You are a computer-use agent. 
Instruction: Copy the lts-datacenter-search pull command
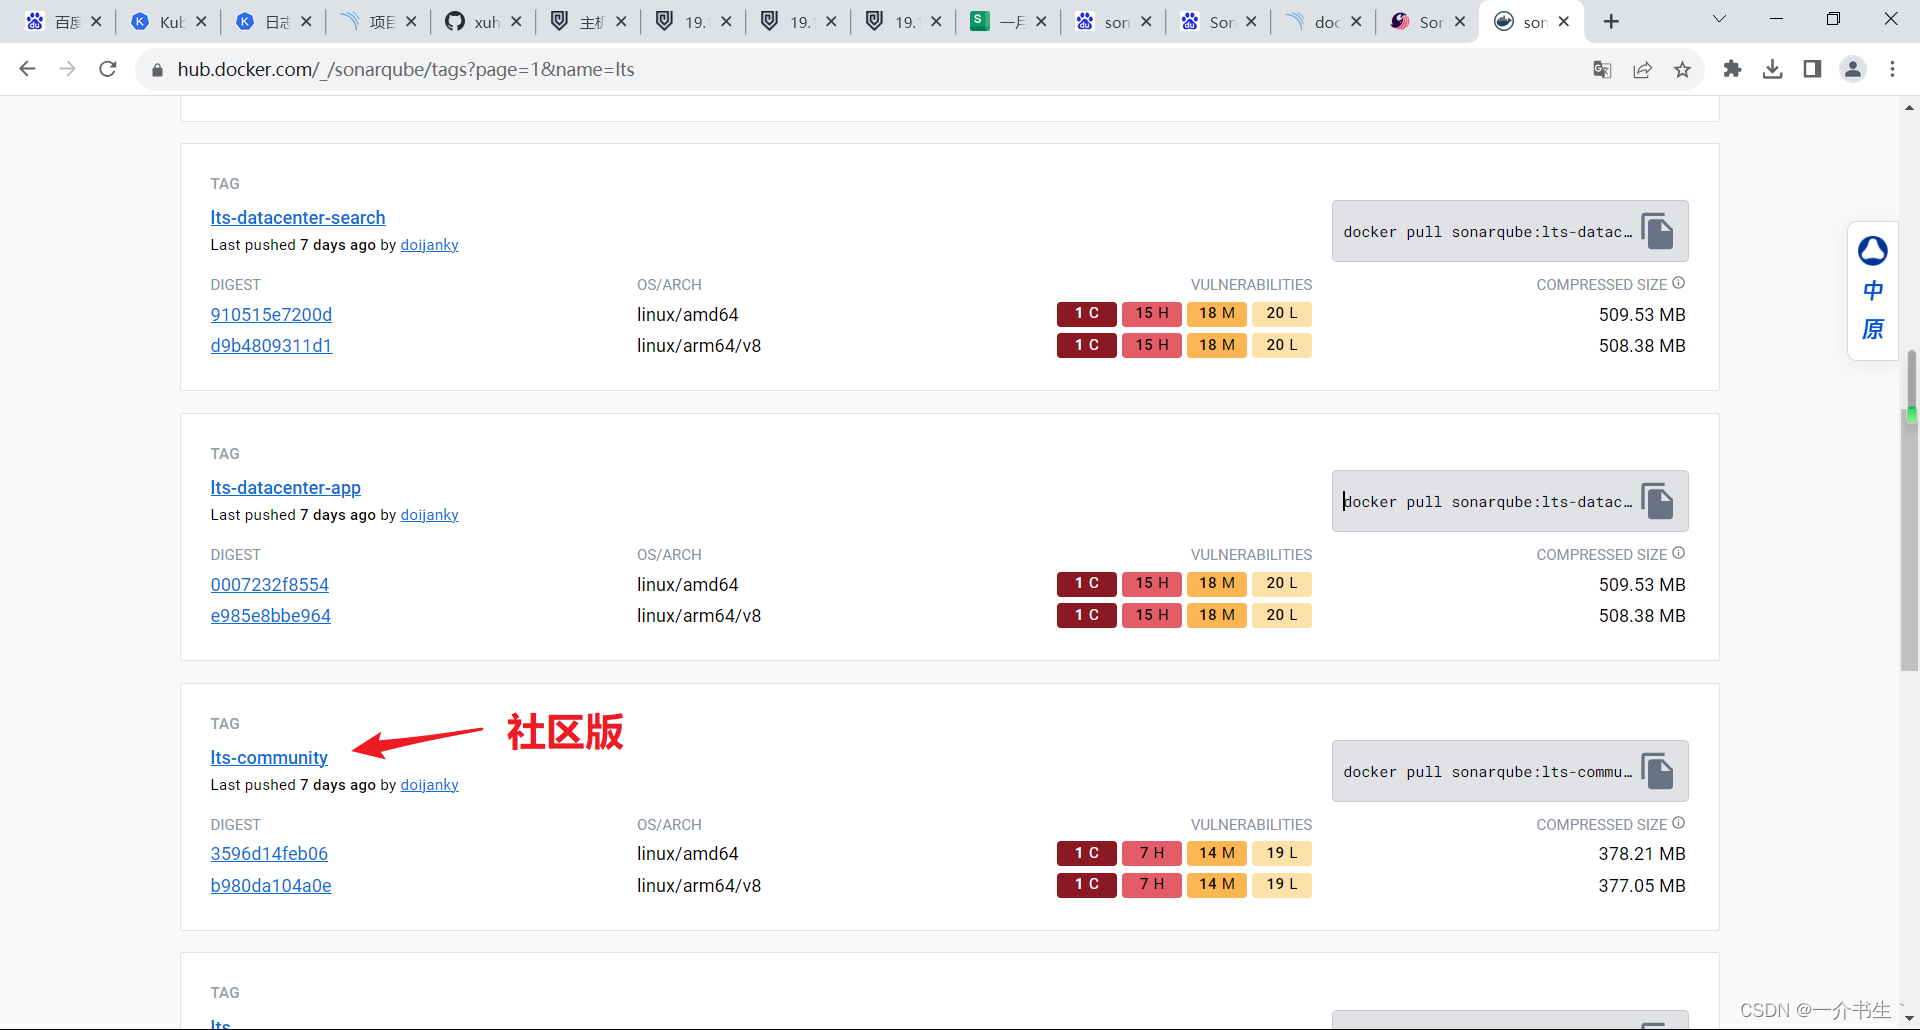[1657, 231]
